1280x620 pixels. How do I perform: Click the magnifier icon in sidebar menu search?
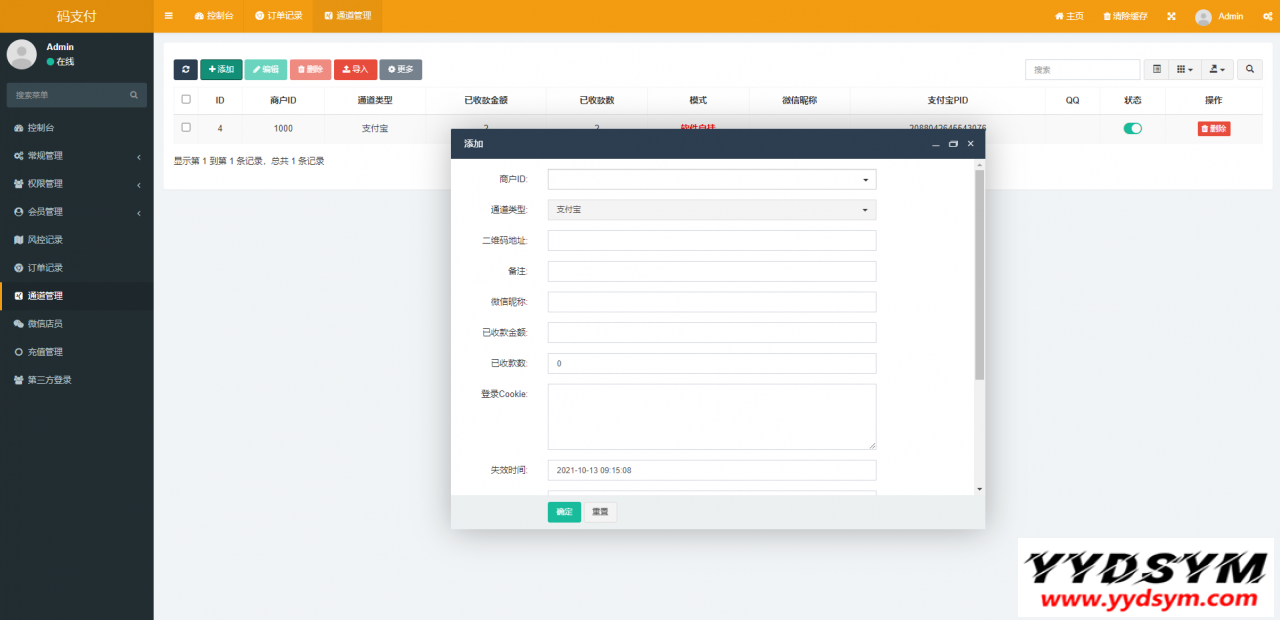pyautogui.click(x=134, y=95)
